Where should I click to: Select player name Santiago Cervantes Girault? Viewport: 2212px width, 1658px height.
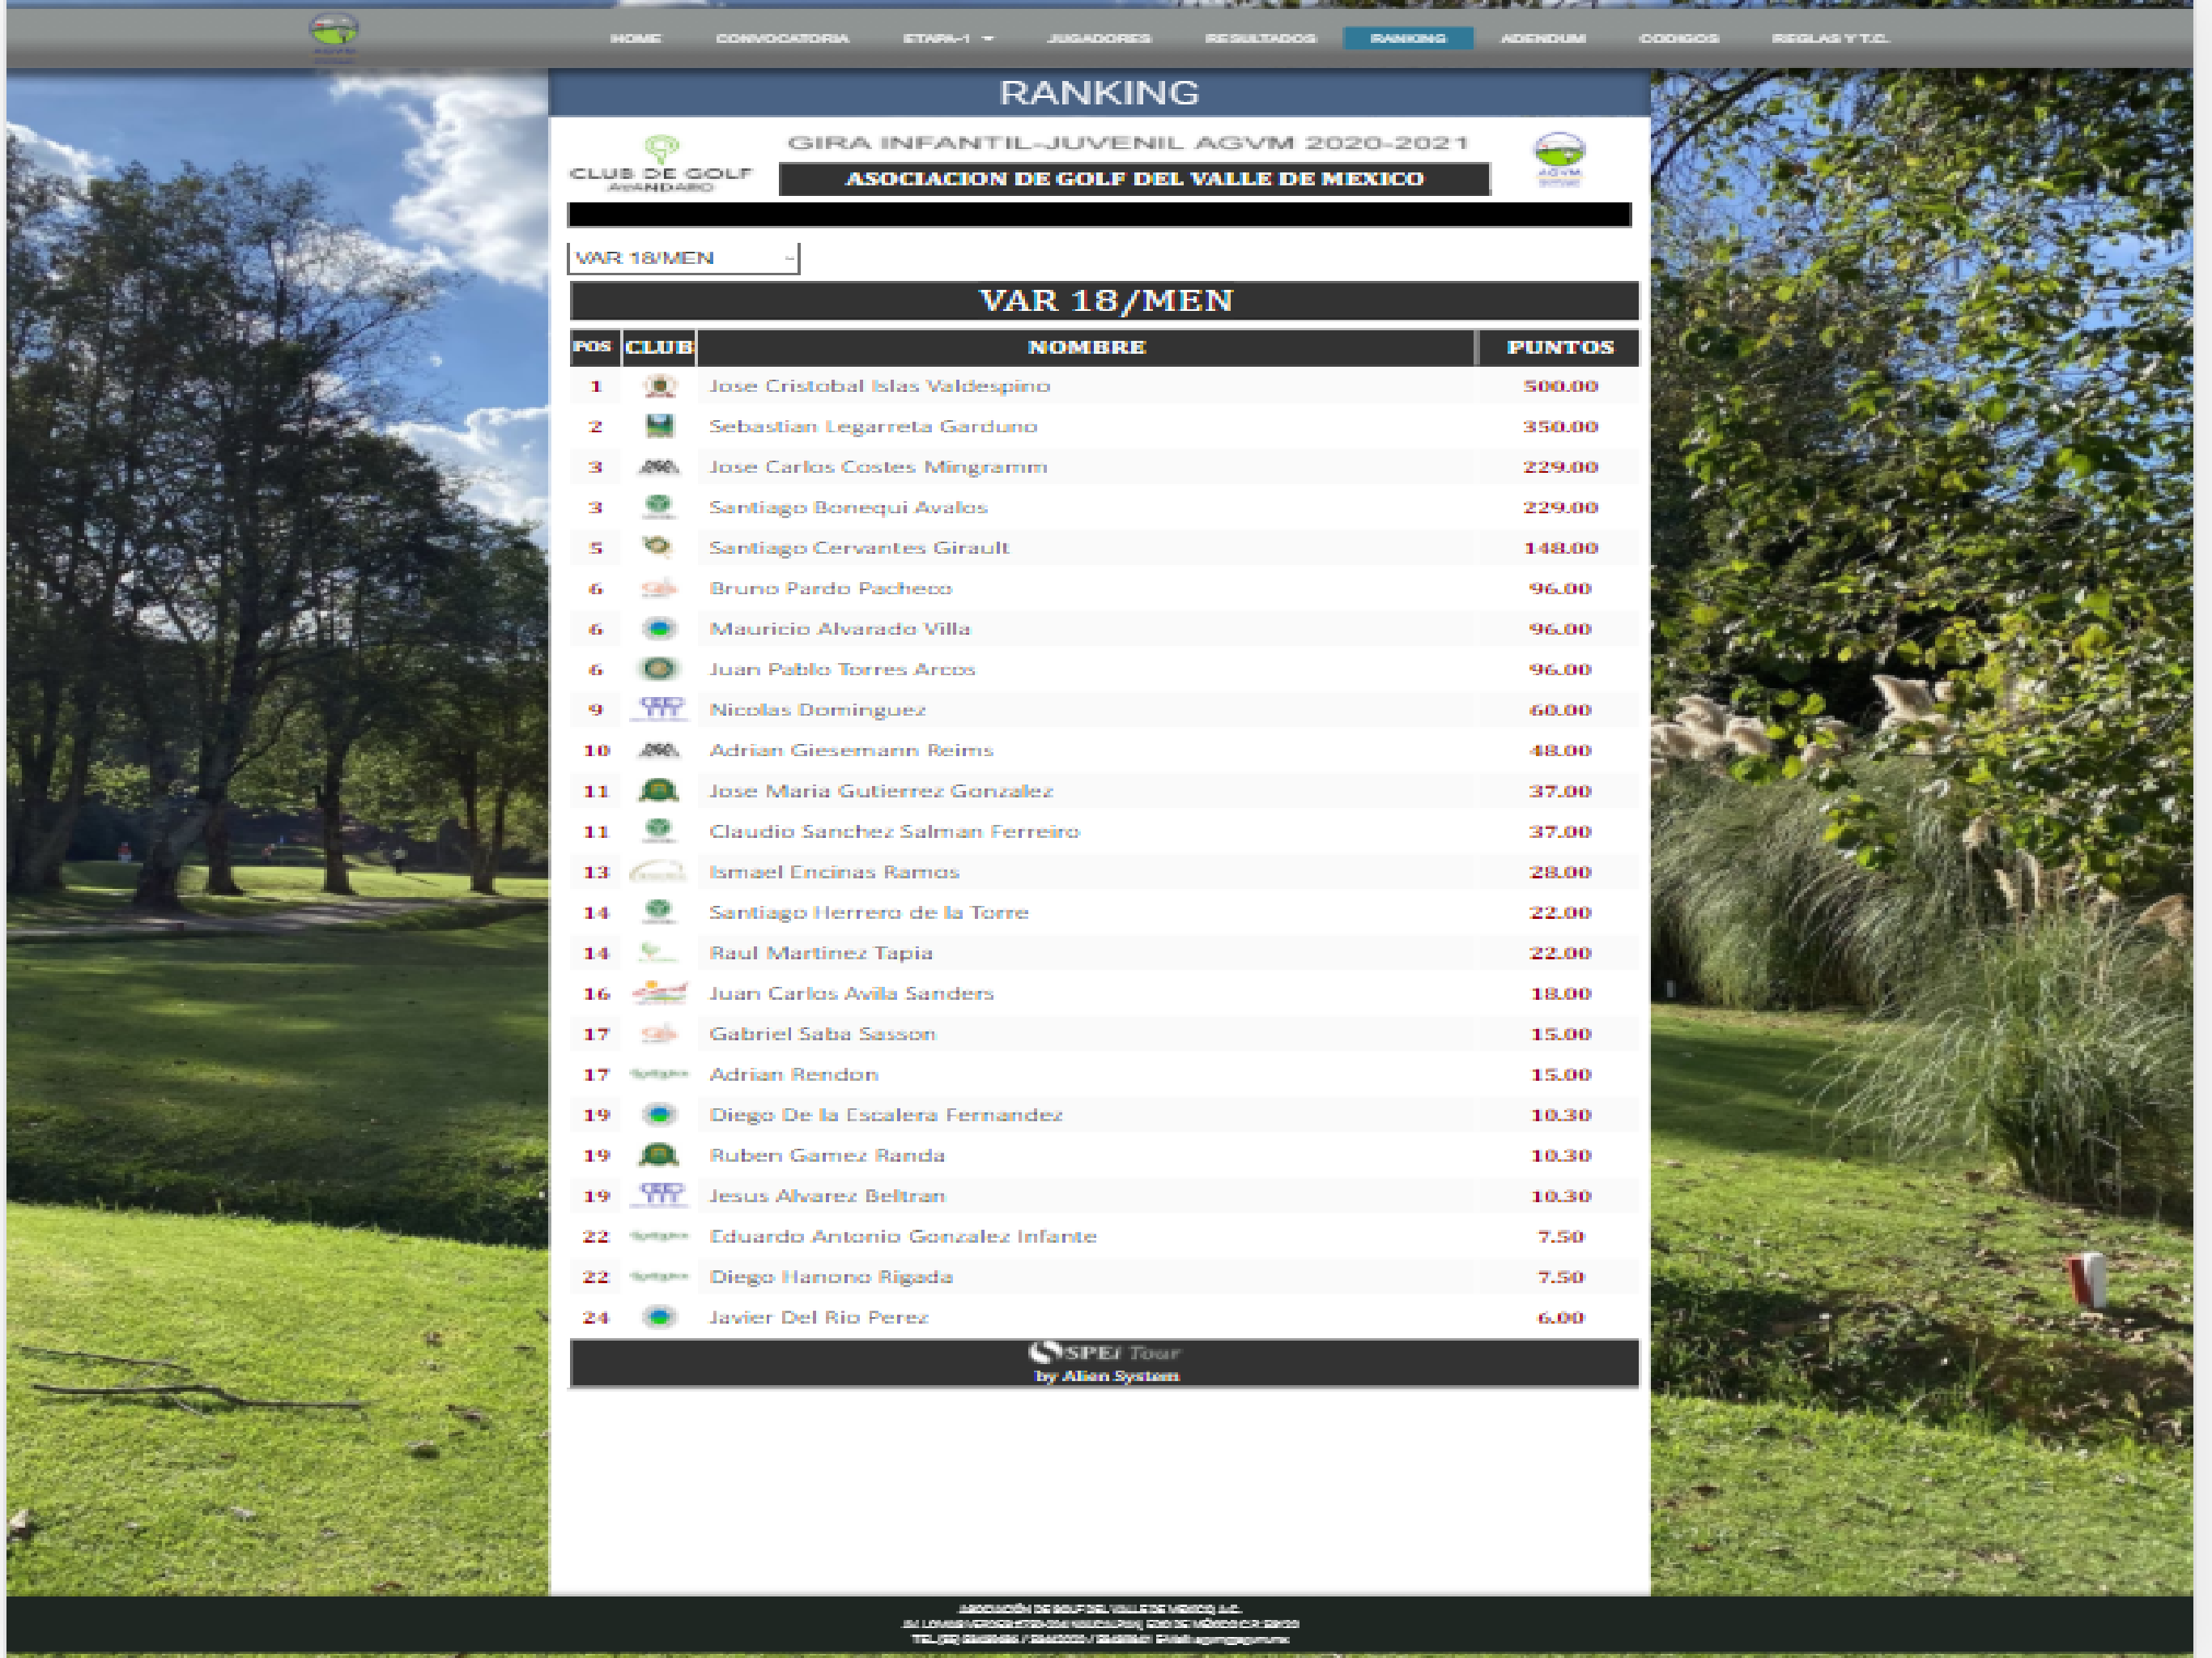859,548
